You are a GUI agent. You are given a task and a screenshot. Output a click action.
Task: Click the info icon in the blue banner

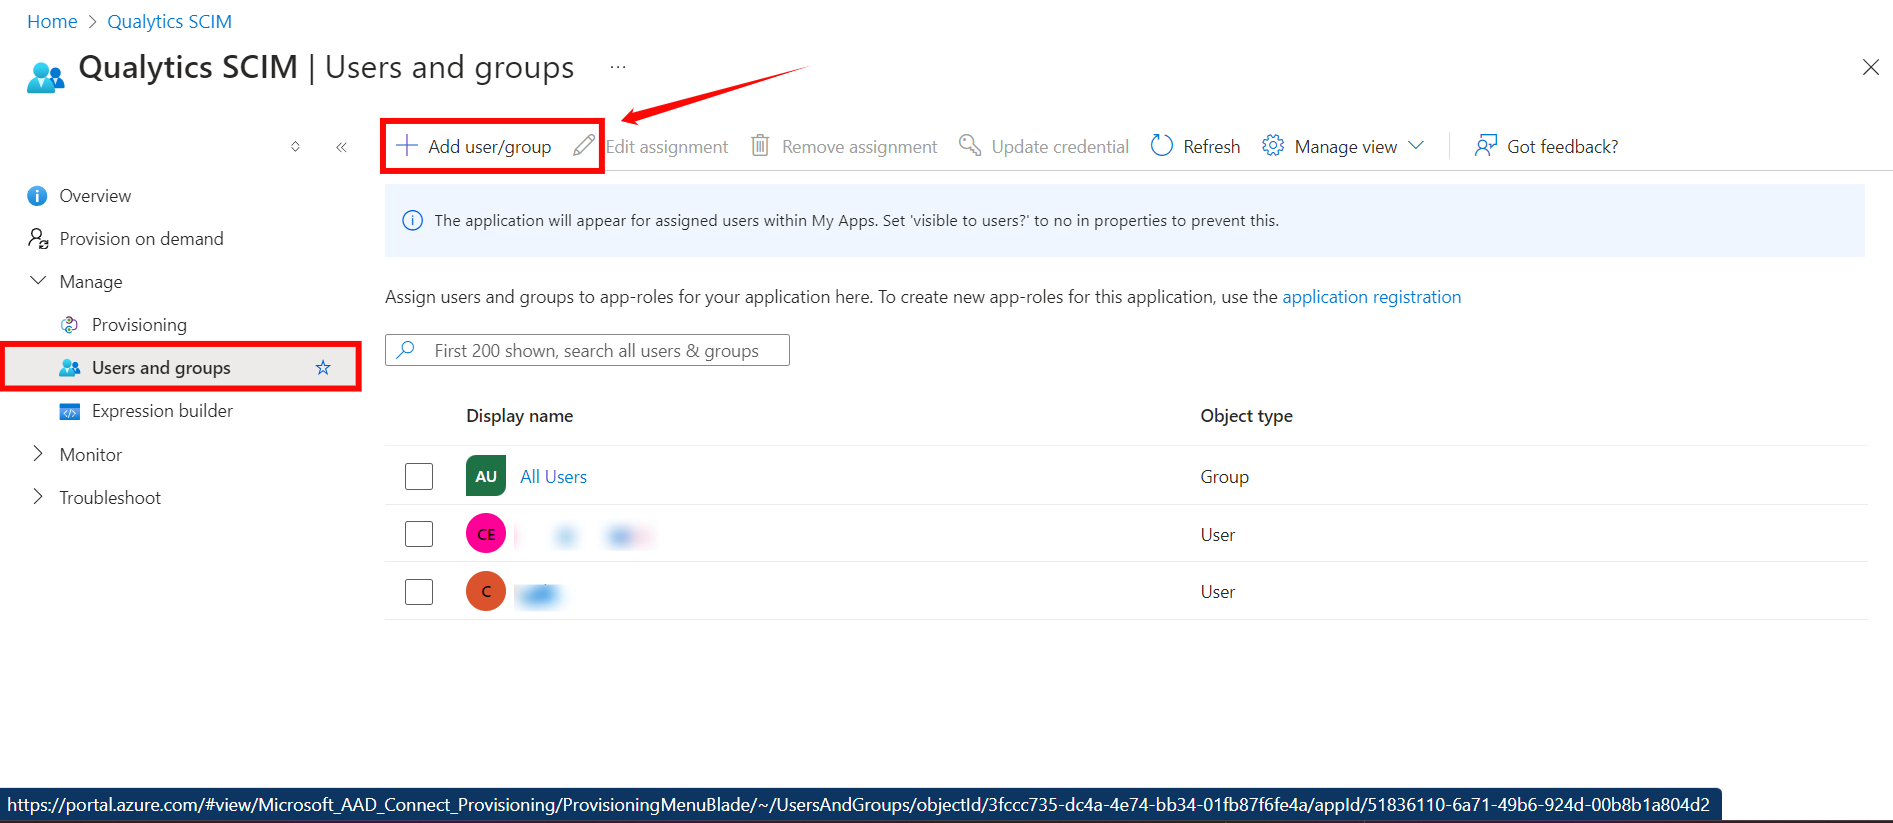412,221
